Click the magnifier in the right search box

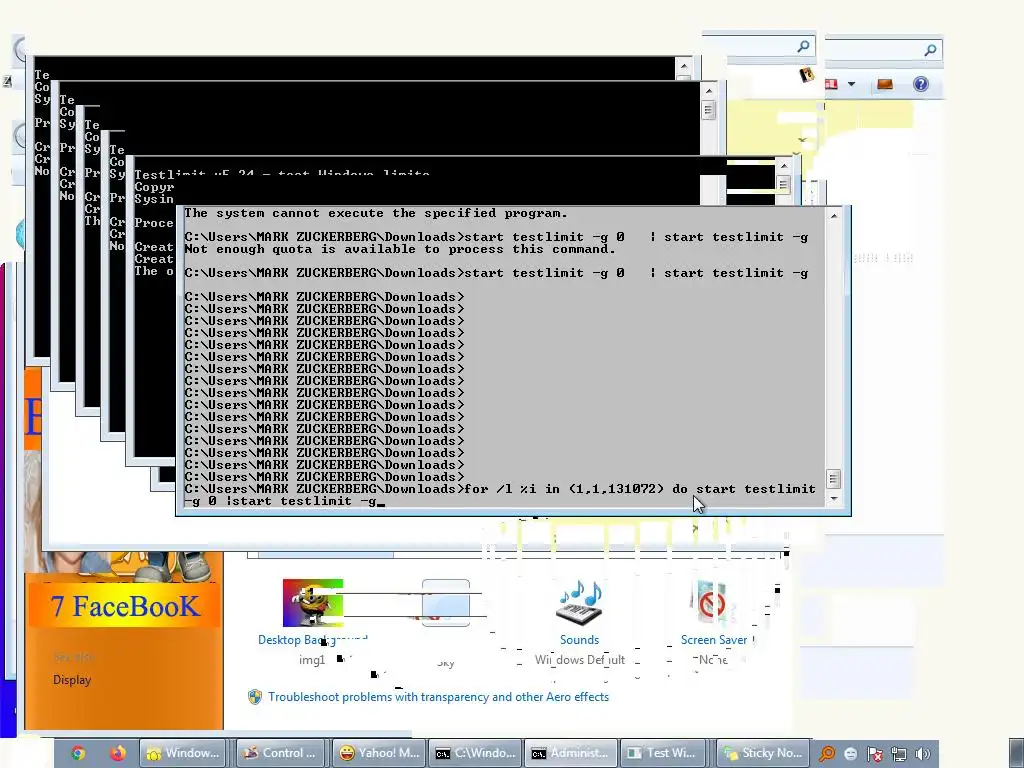coord(930,50)
